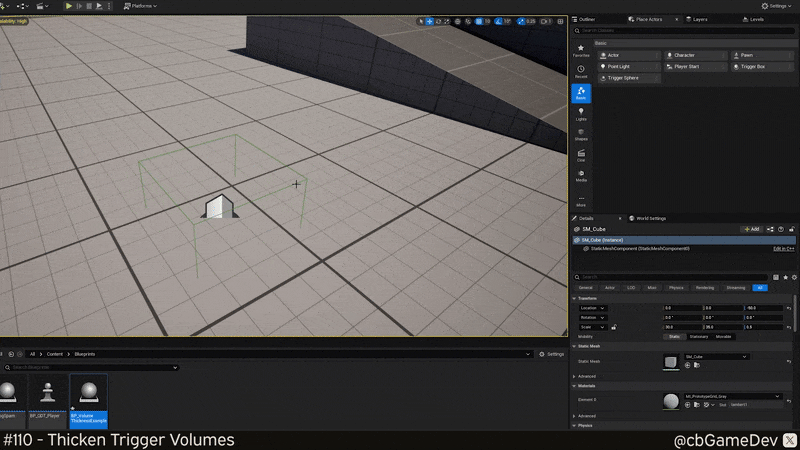Toggle the Details panel lock icon

point(791,229)
